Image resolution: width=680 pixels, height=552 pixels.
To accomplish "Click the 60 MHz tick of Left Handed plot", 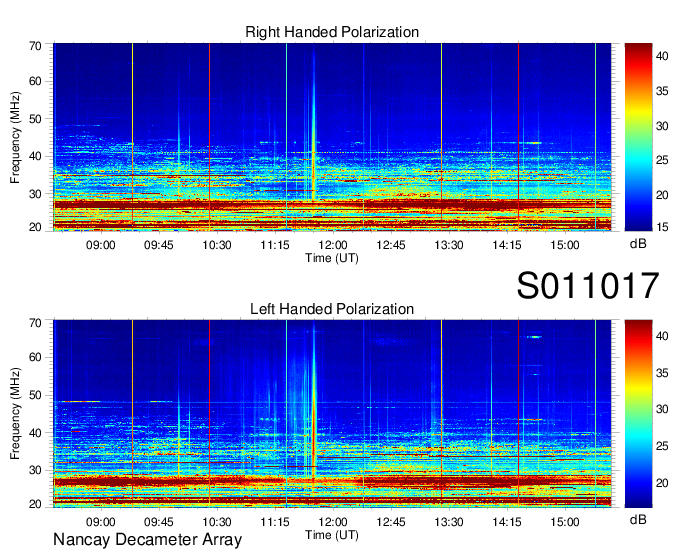I will [x=35, y=358].
